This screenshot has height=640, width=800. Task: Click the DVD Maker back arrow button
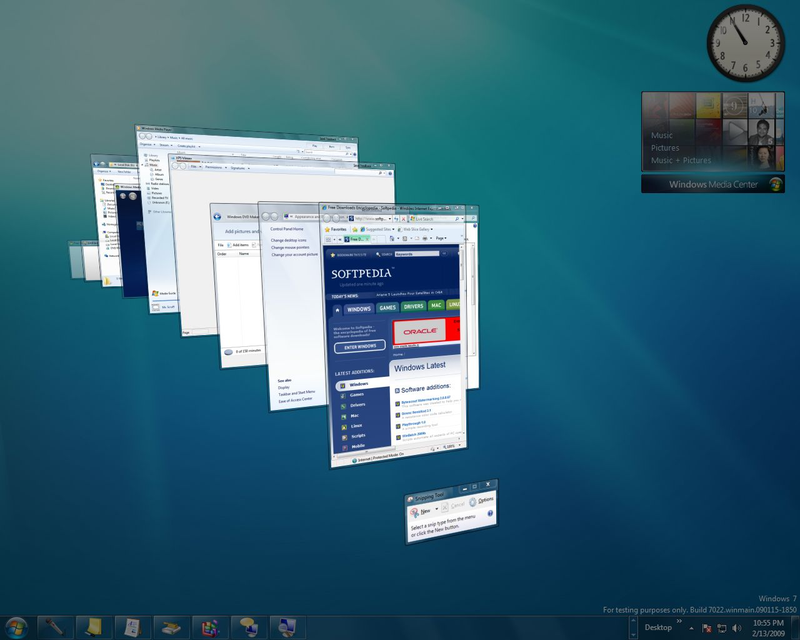217,216
